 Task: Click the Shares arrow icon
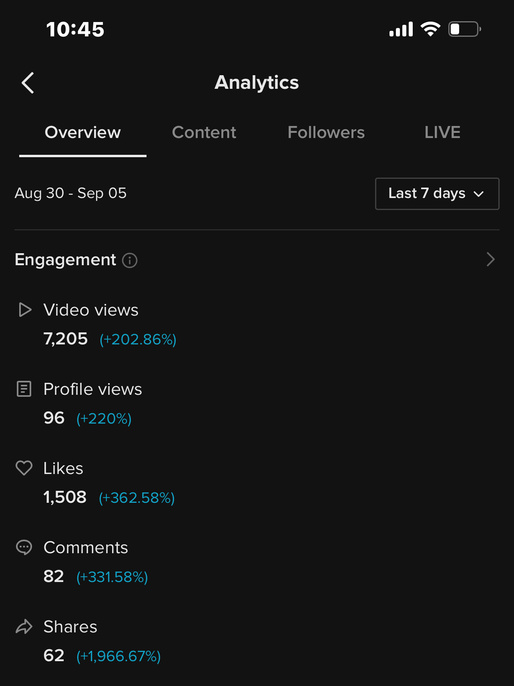coord(24,626)
